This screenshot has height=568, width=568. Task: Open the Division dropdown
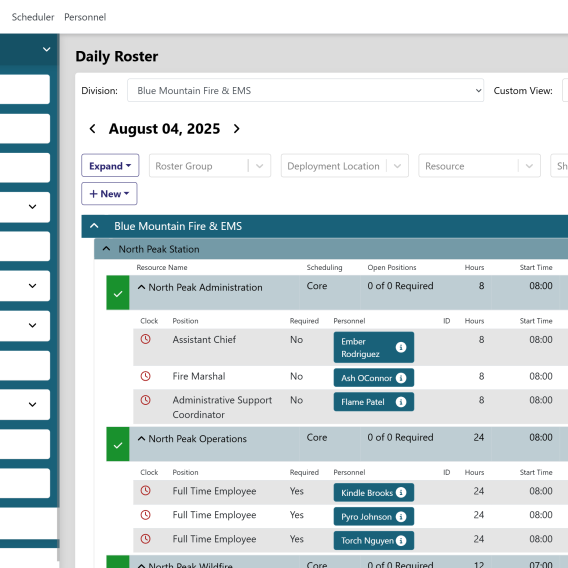pyautogui.click(x=305, y=90)
